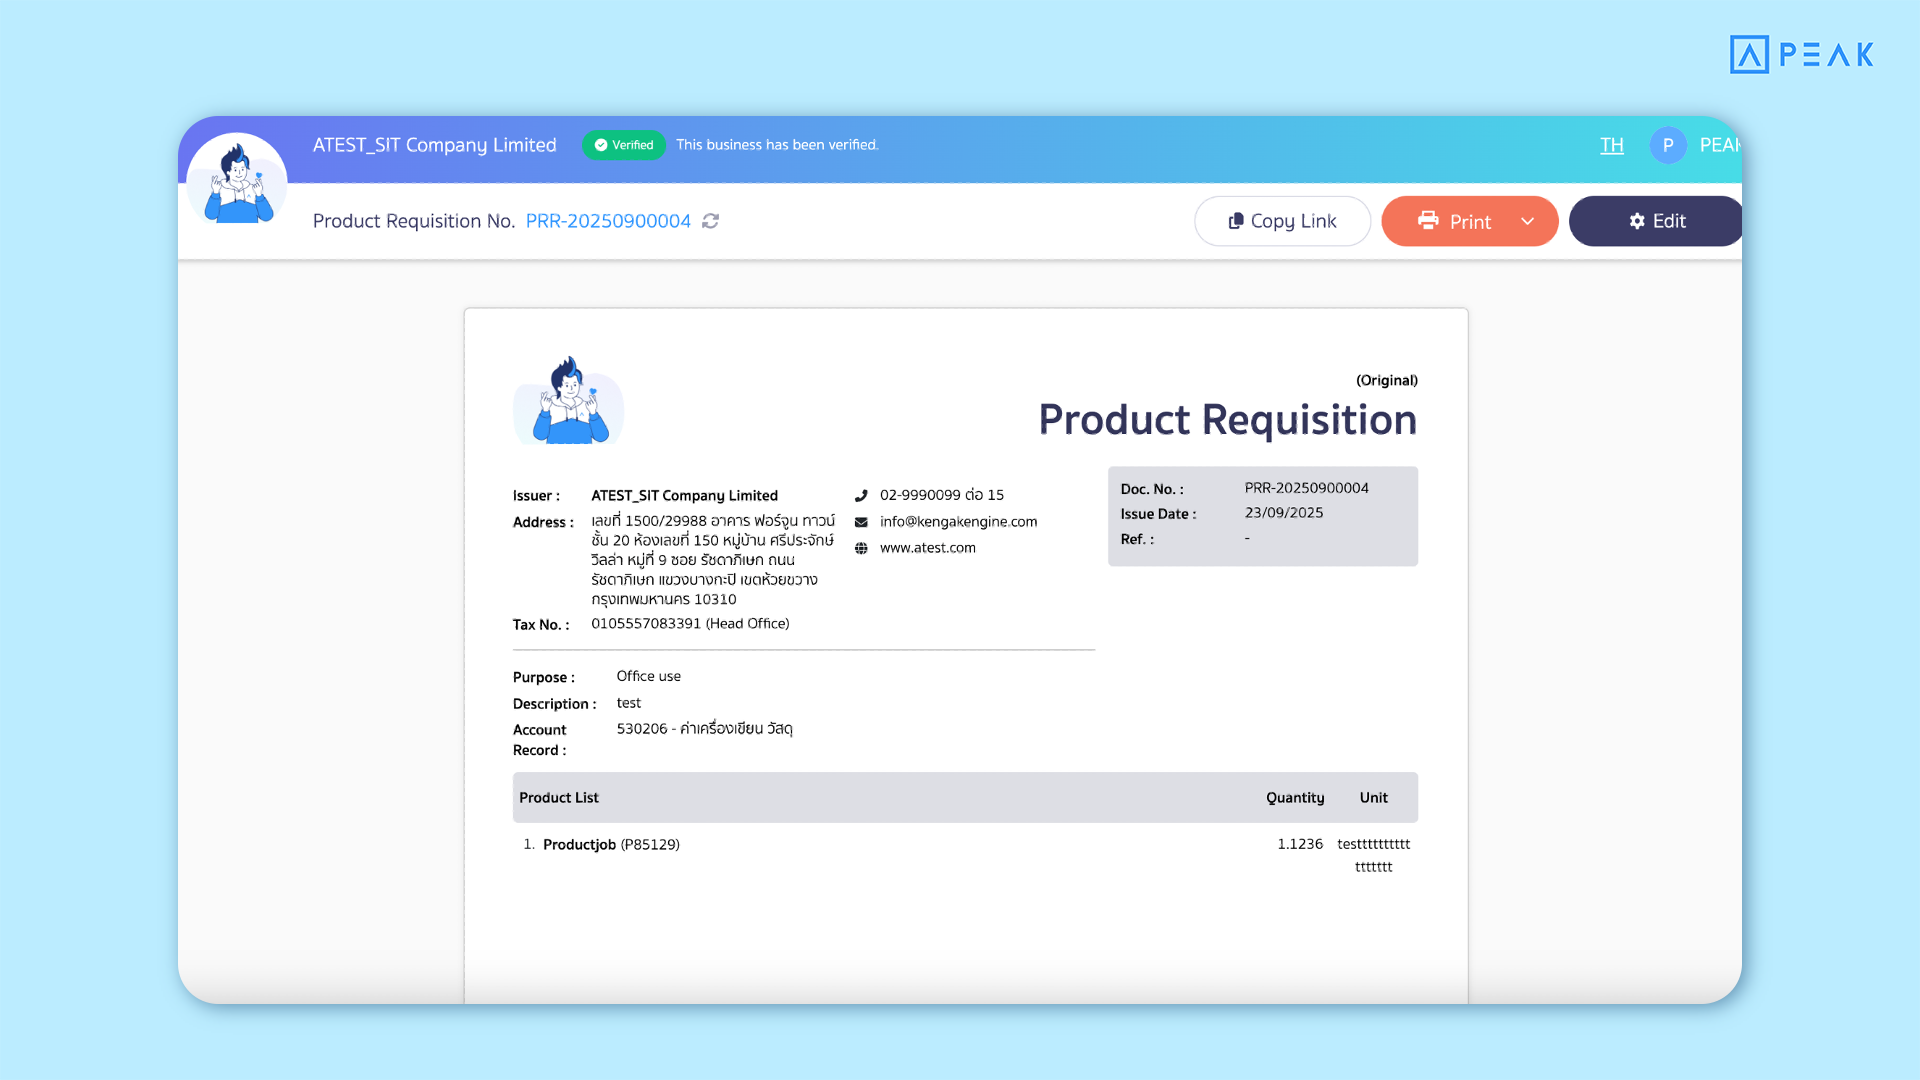
Task: Open the P user avatar menu
Action: tap(1667, 145)
